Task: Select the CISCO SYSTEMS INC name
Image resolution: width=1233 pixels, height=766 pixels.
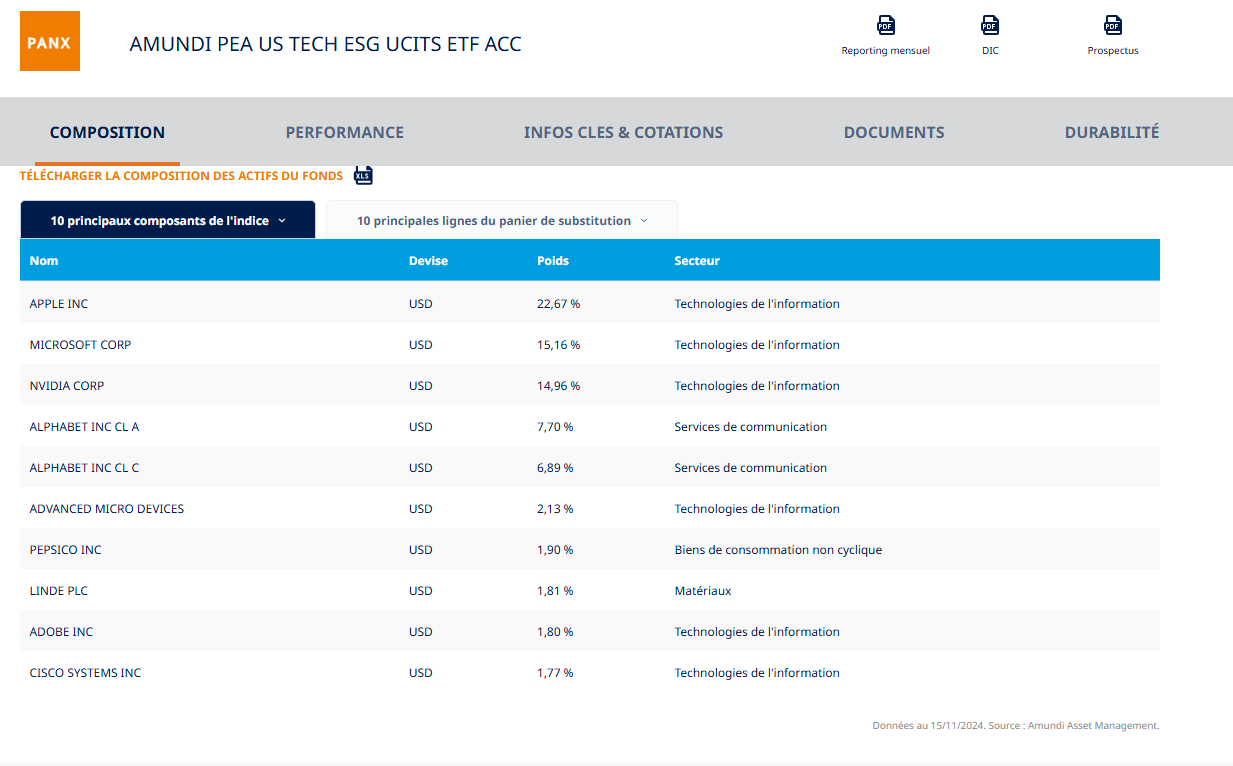Action: click(x=85, y=673)
